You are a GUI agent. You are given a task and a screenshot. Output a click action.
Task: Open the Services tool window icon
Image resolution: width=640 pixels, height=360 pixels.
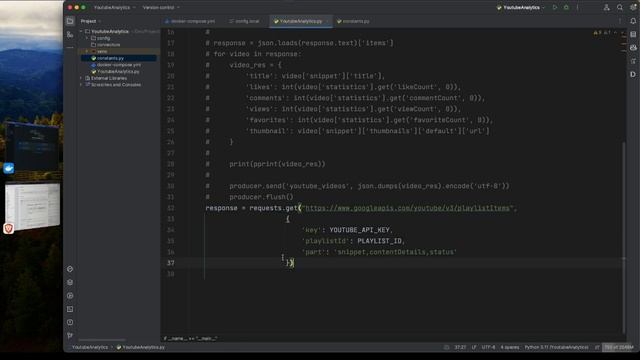pos(70,296)
